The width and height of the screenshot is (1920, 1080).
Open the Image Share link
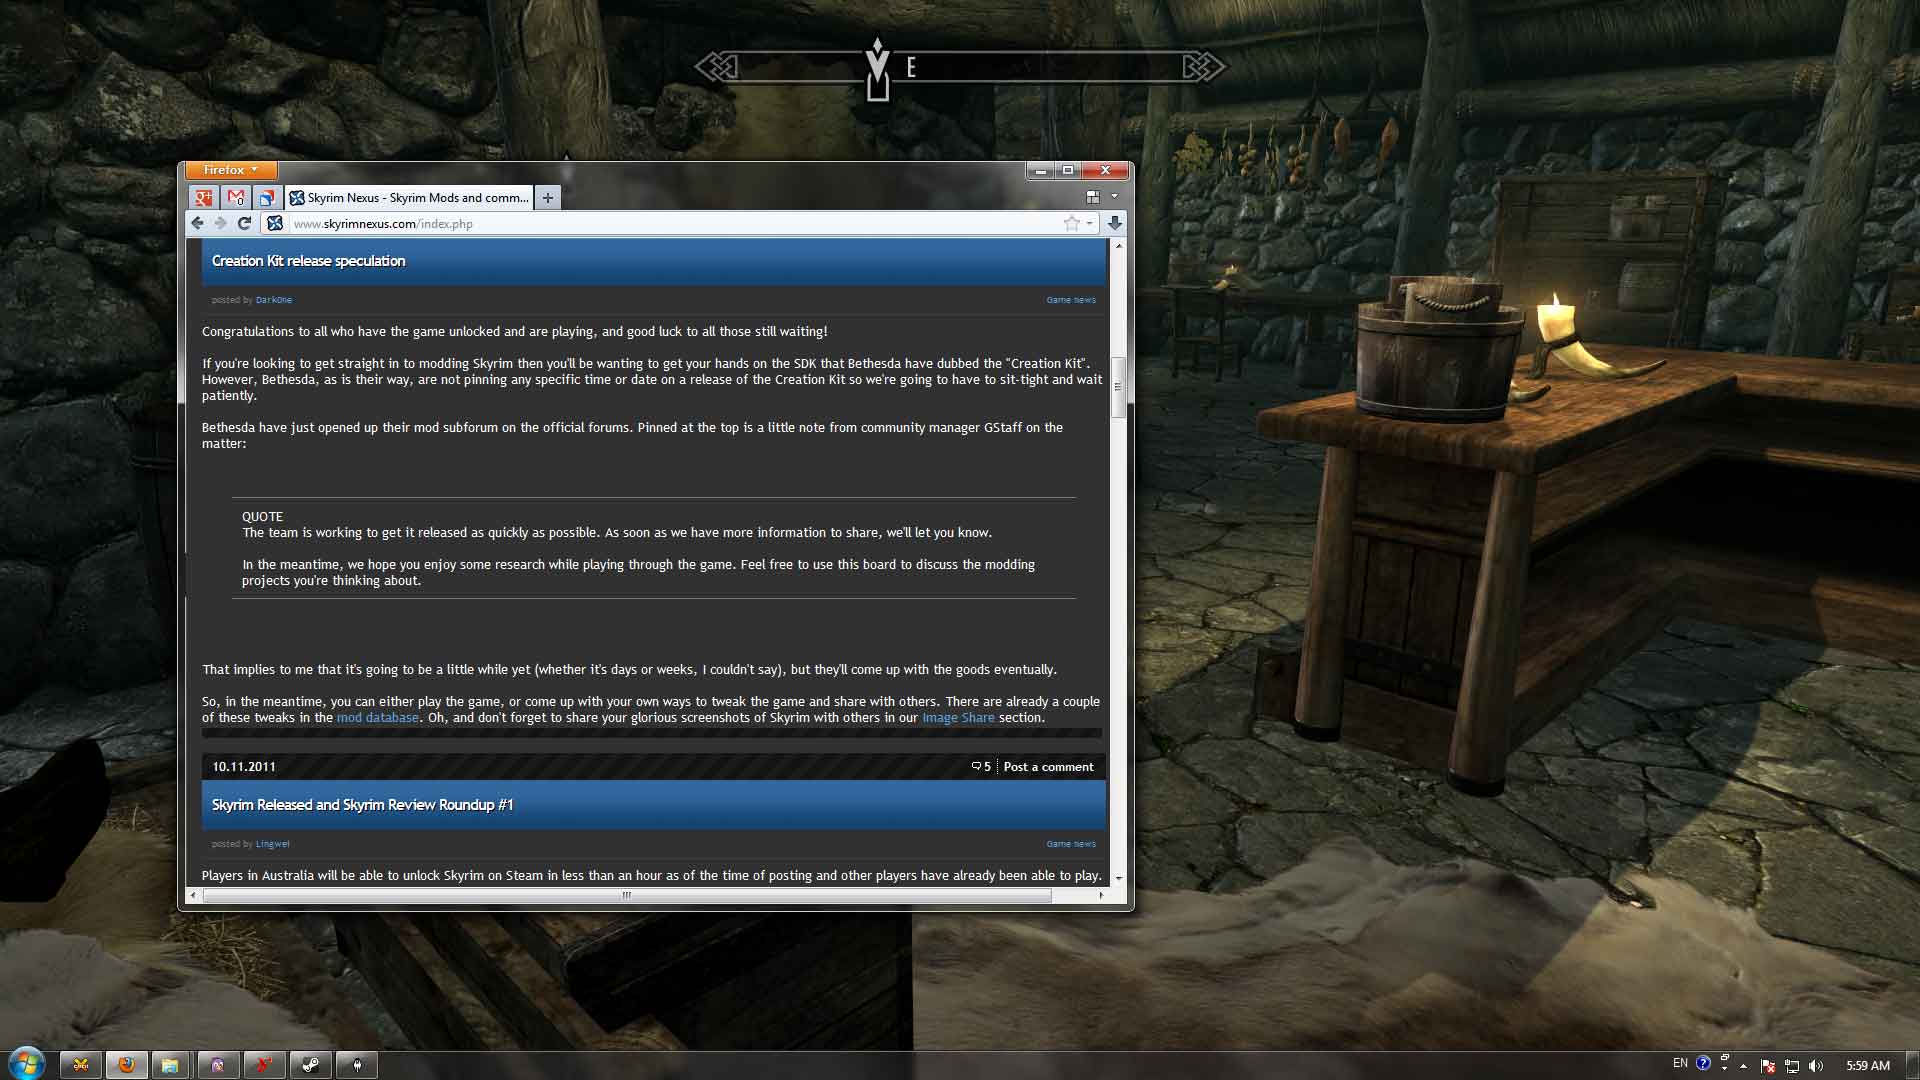pyautogui.click(x=958, y=718)
